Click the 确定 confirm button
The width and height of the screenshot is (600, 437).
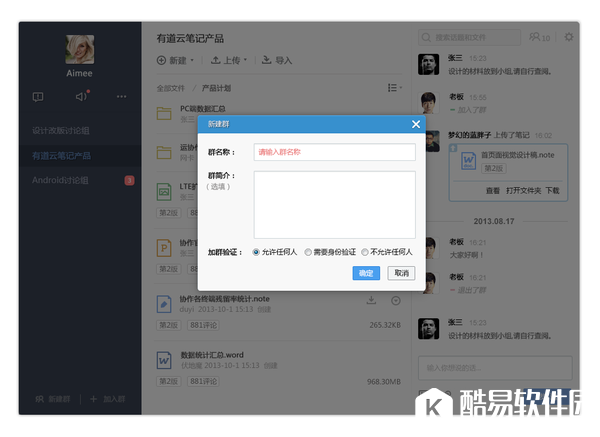tap(366, 273)
